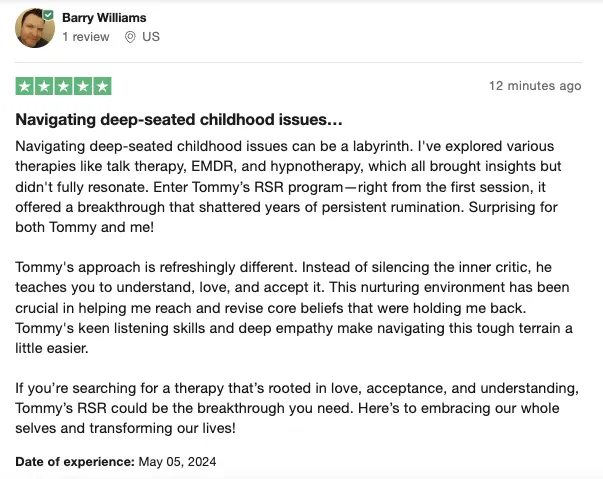This screenshot has height=479, width=603.
Task: Open Barry Williams' profile photo
Action: tap(35, 28)
